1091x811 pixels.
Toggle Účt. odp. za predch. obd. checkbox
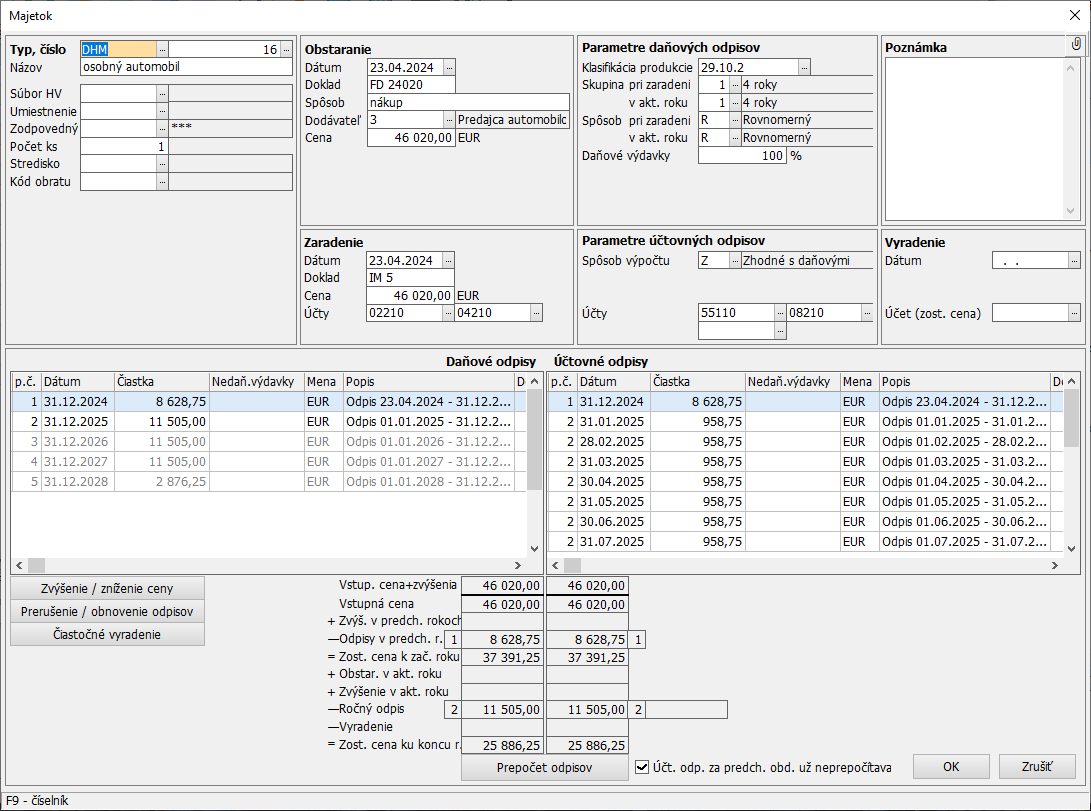(643, 767)
